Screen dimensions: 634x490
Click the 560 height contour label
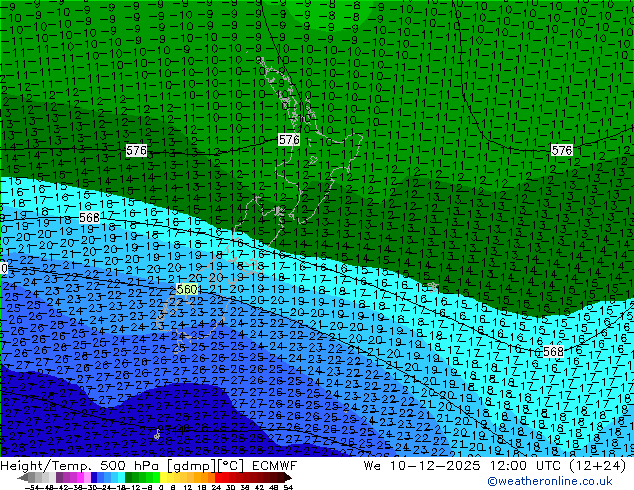pos(186,290)
